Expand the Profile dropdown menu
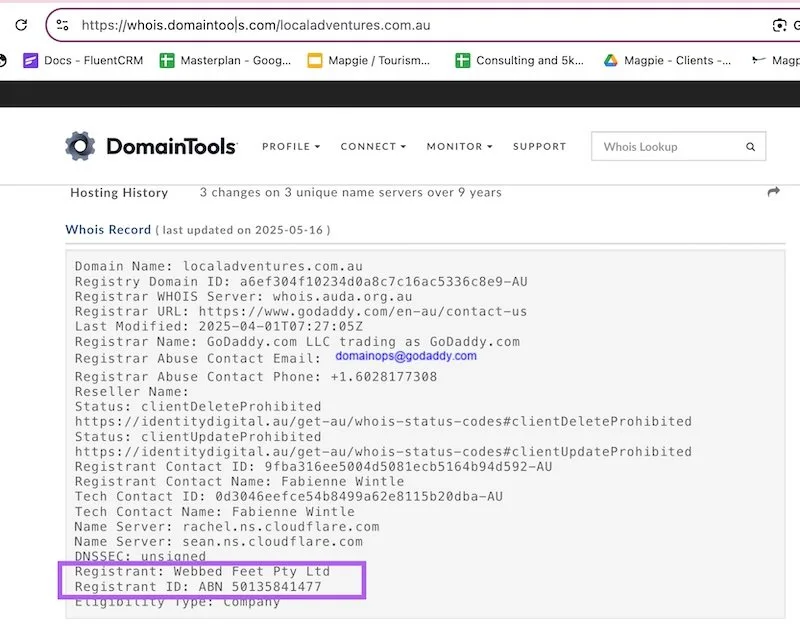 tap(291, 146)
